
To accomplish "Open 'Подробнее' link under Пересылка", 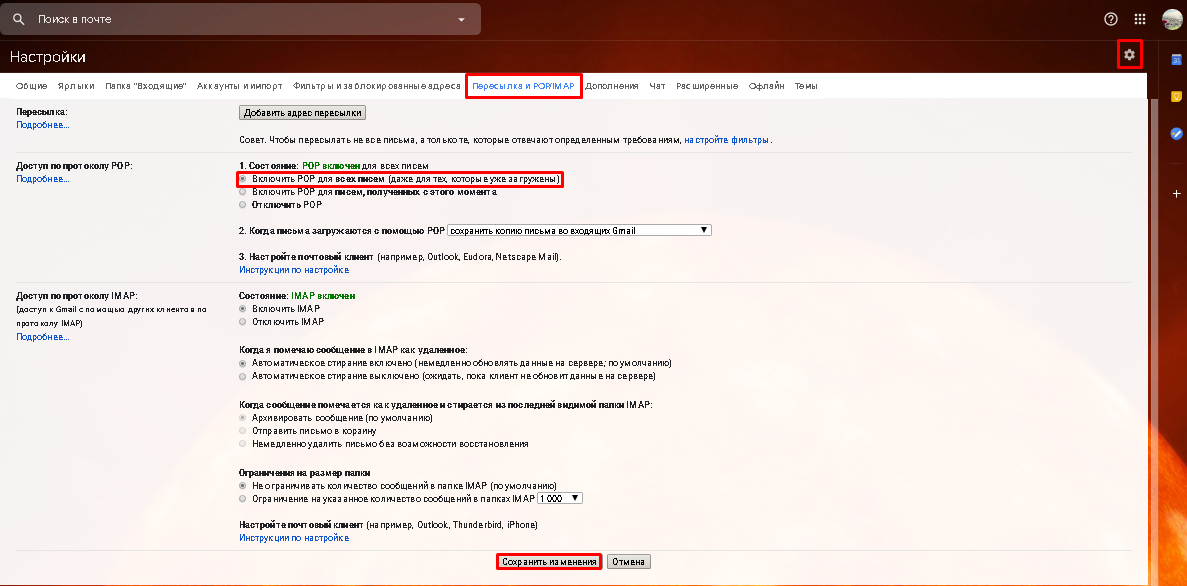I will 42,125.
